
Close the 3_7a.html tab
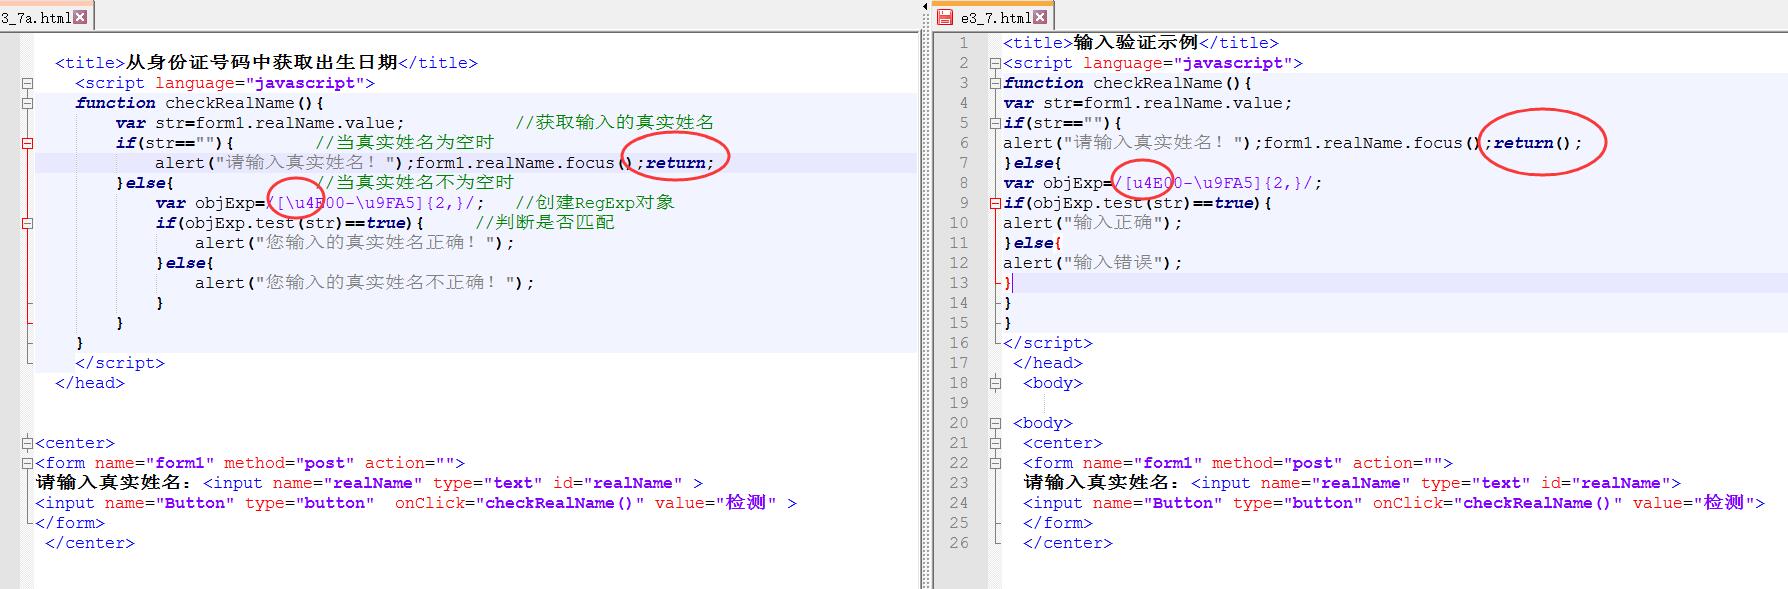(x=81, y=17)
